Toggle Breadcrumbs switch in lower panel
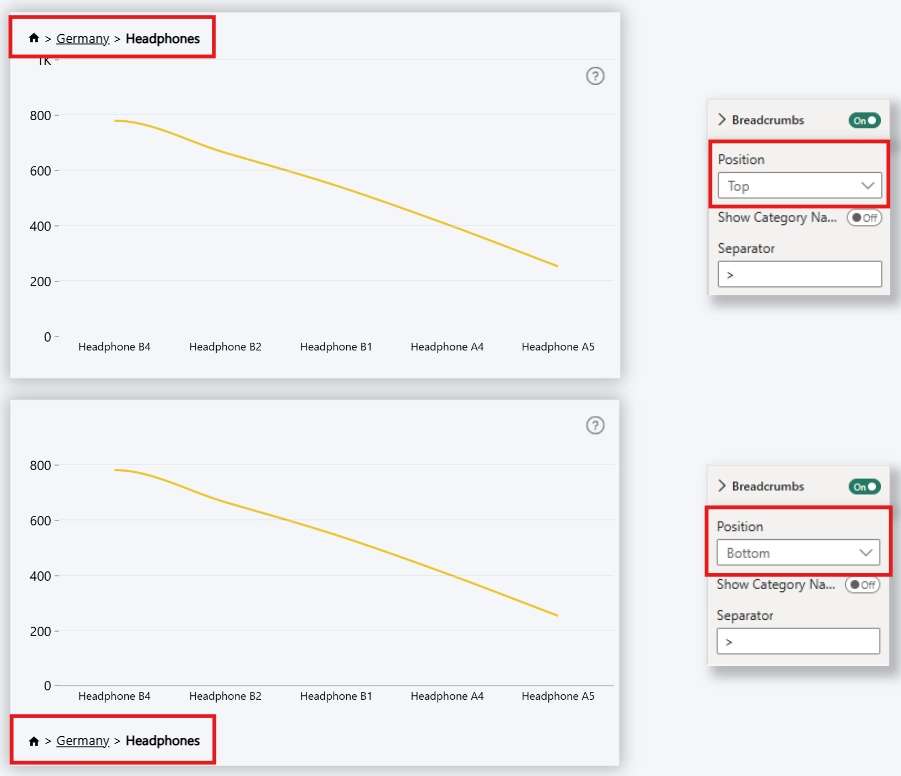 [x=864, y=487]
